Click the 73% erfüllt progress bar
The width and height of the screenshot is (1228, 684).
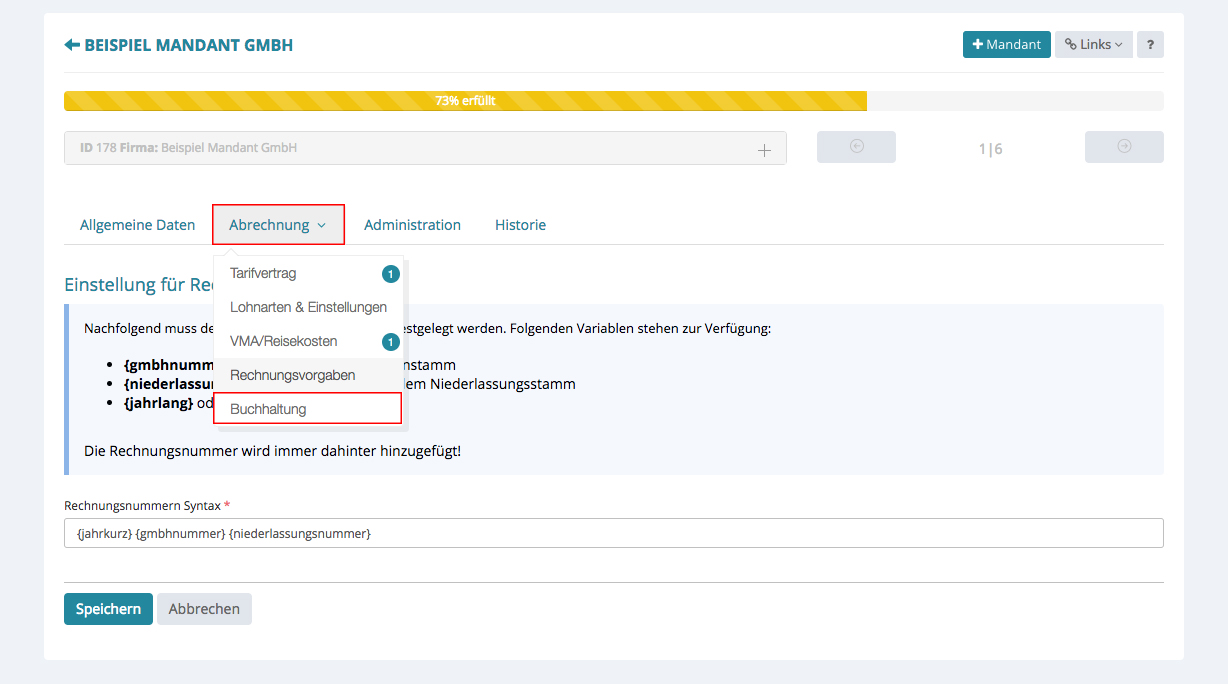point(465,101)
